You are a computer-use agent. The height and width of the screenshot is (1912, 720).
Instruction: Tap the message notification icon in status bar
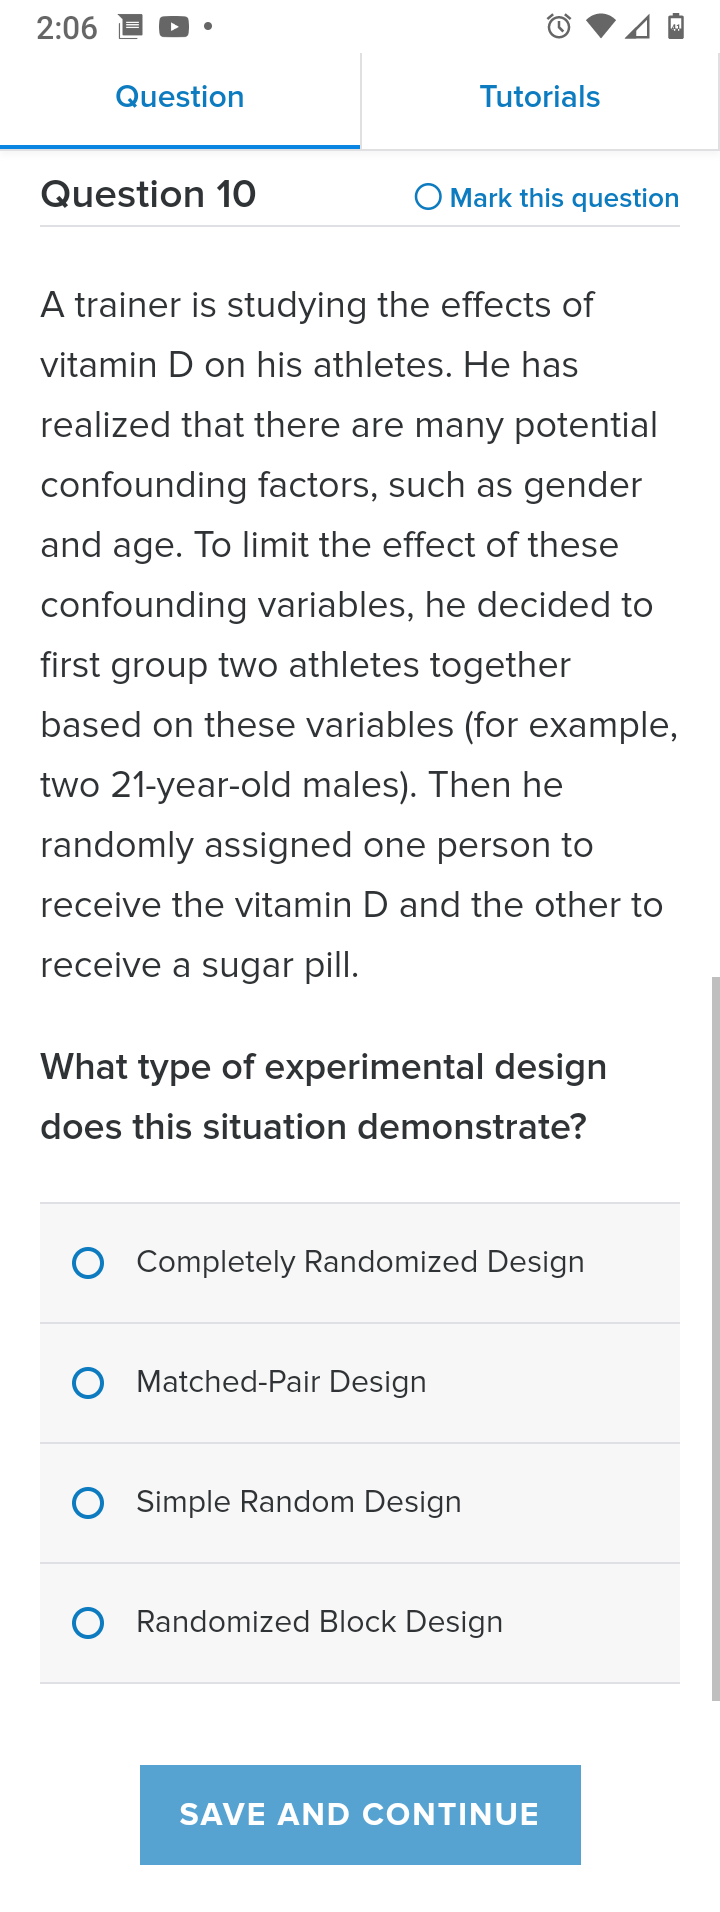(130, 27)
